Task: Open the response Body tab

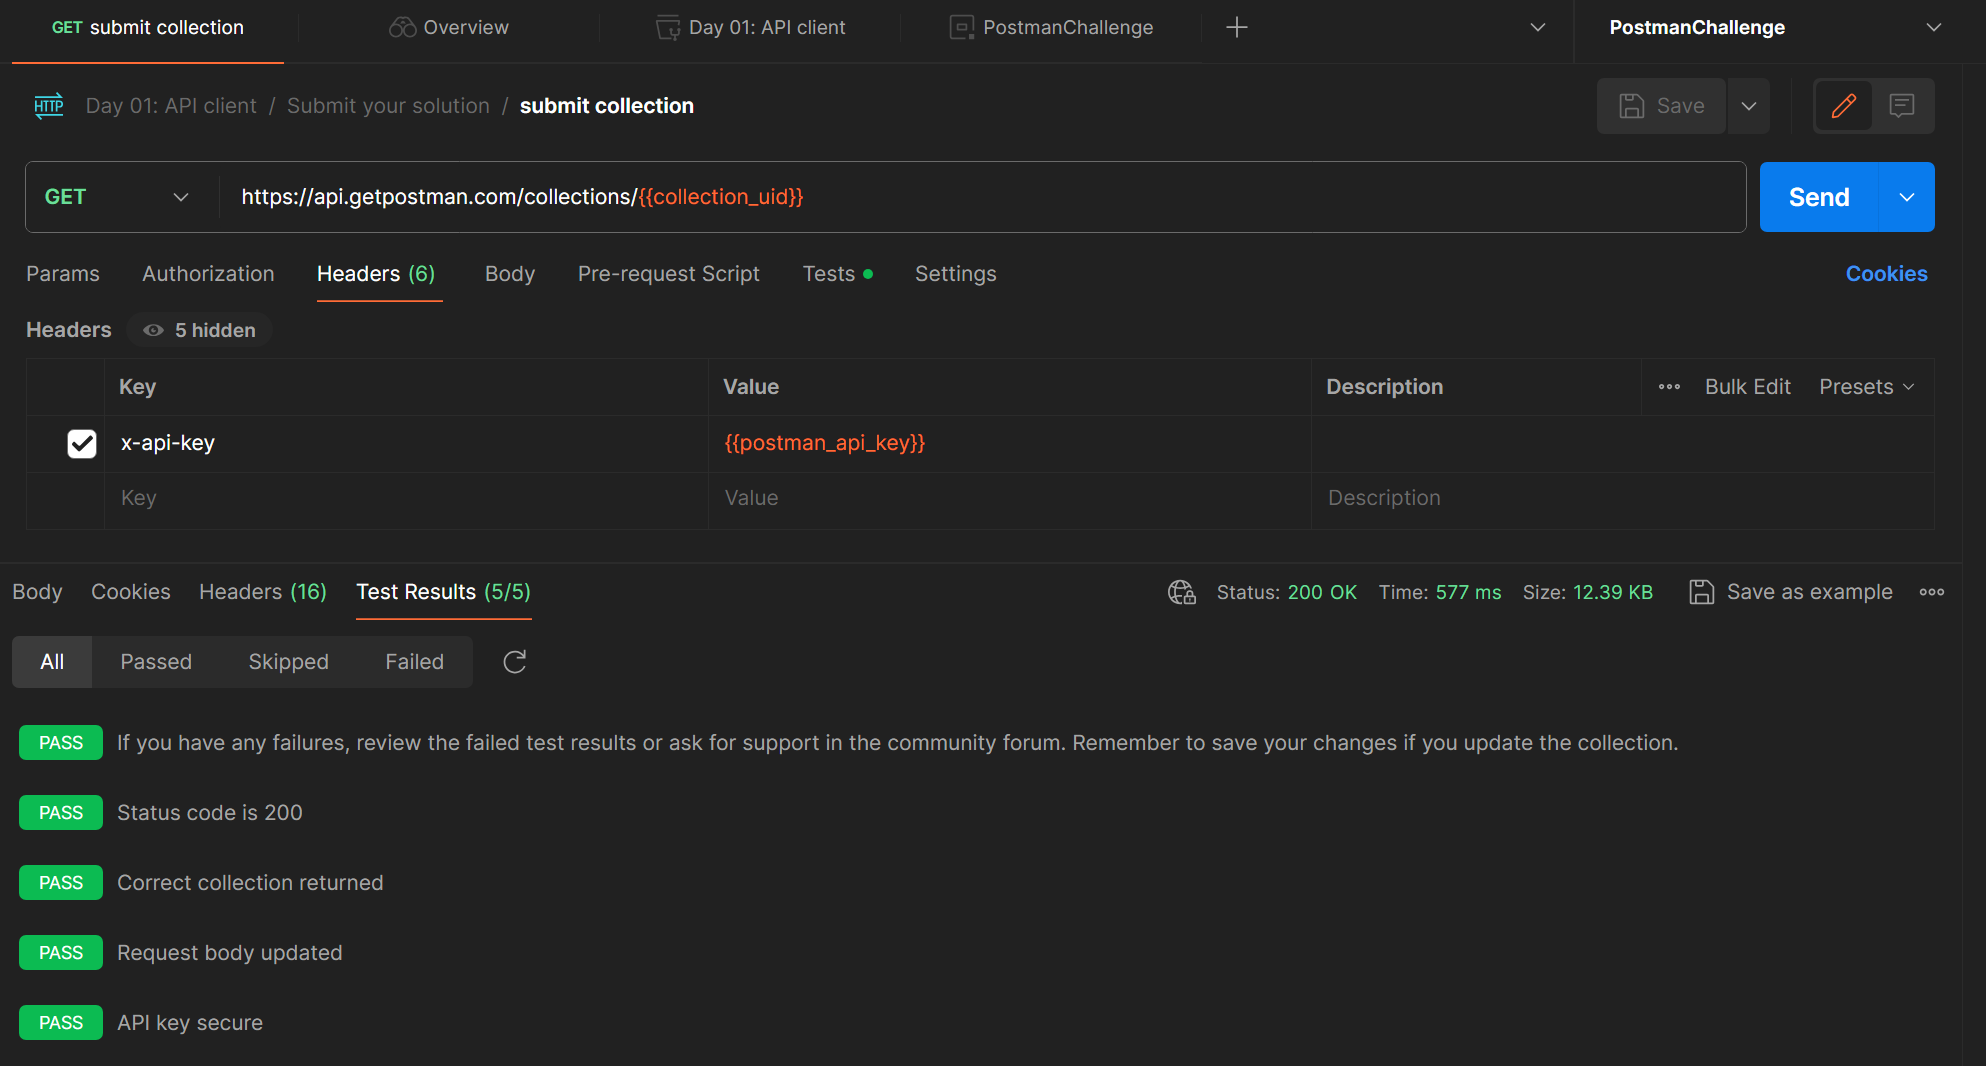Action: 37,592
